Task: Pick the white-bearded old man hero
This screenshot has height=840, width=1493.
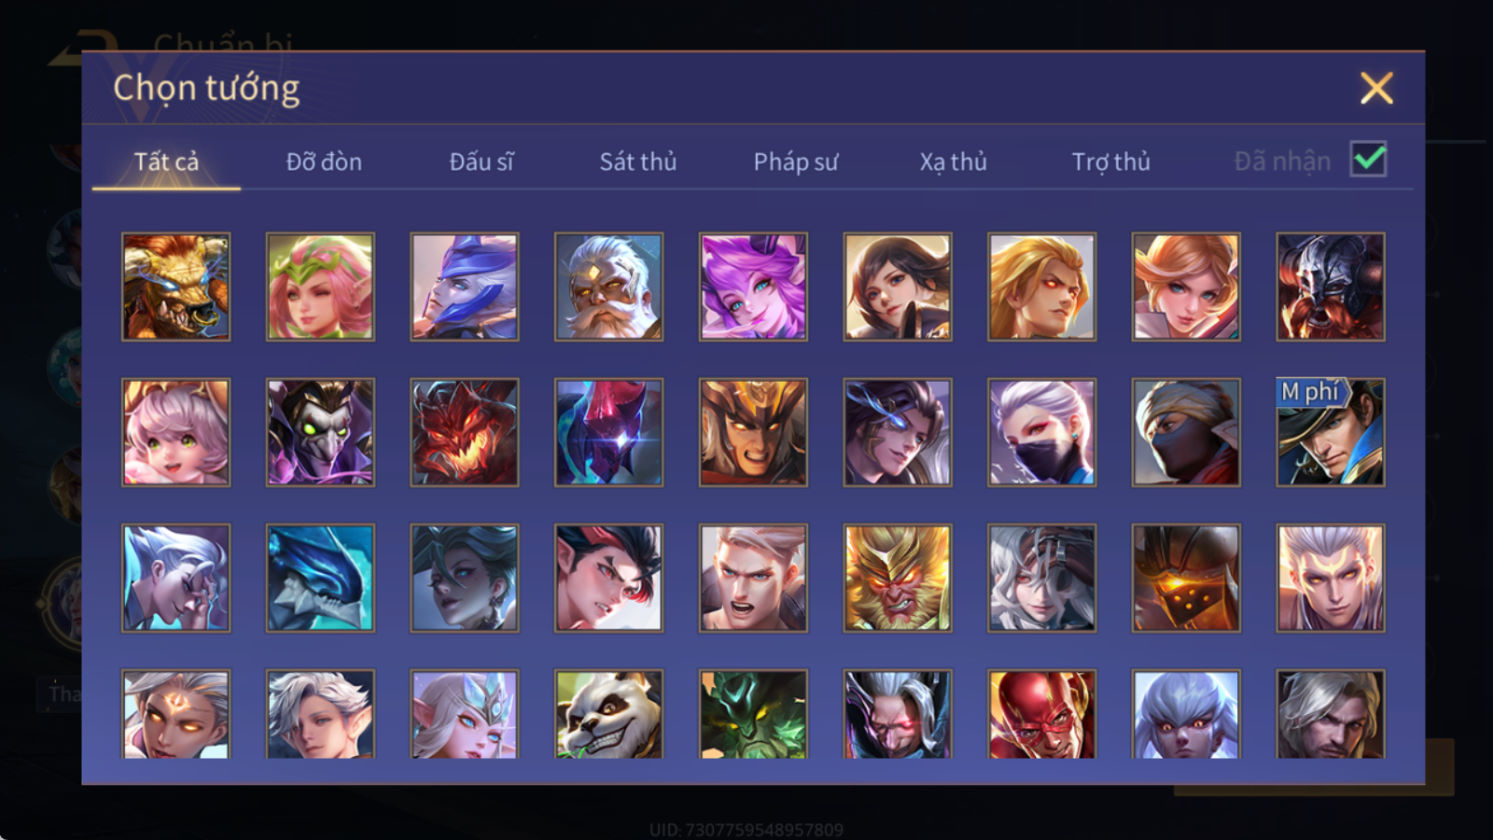Action: click(609, 287)
